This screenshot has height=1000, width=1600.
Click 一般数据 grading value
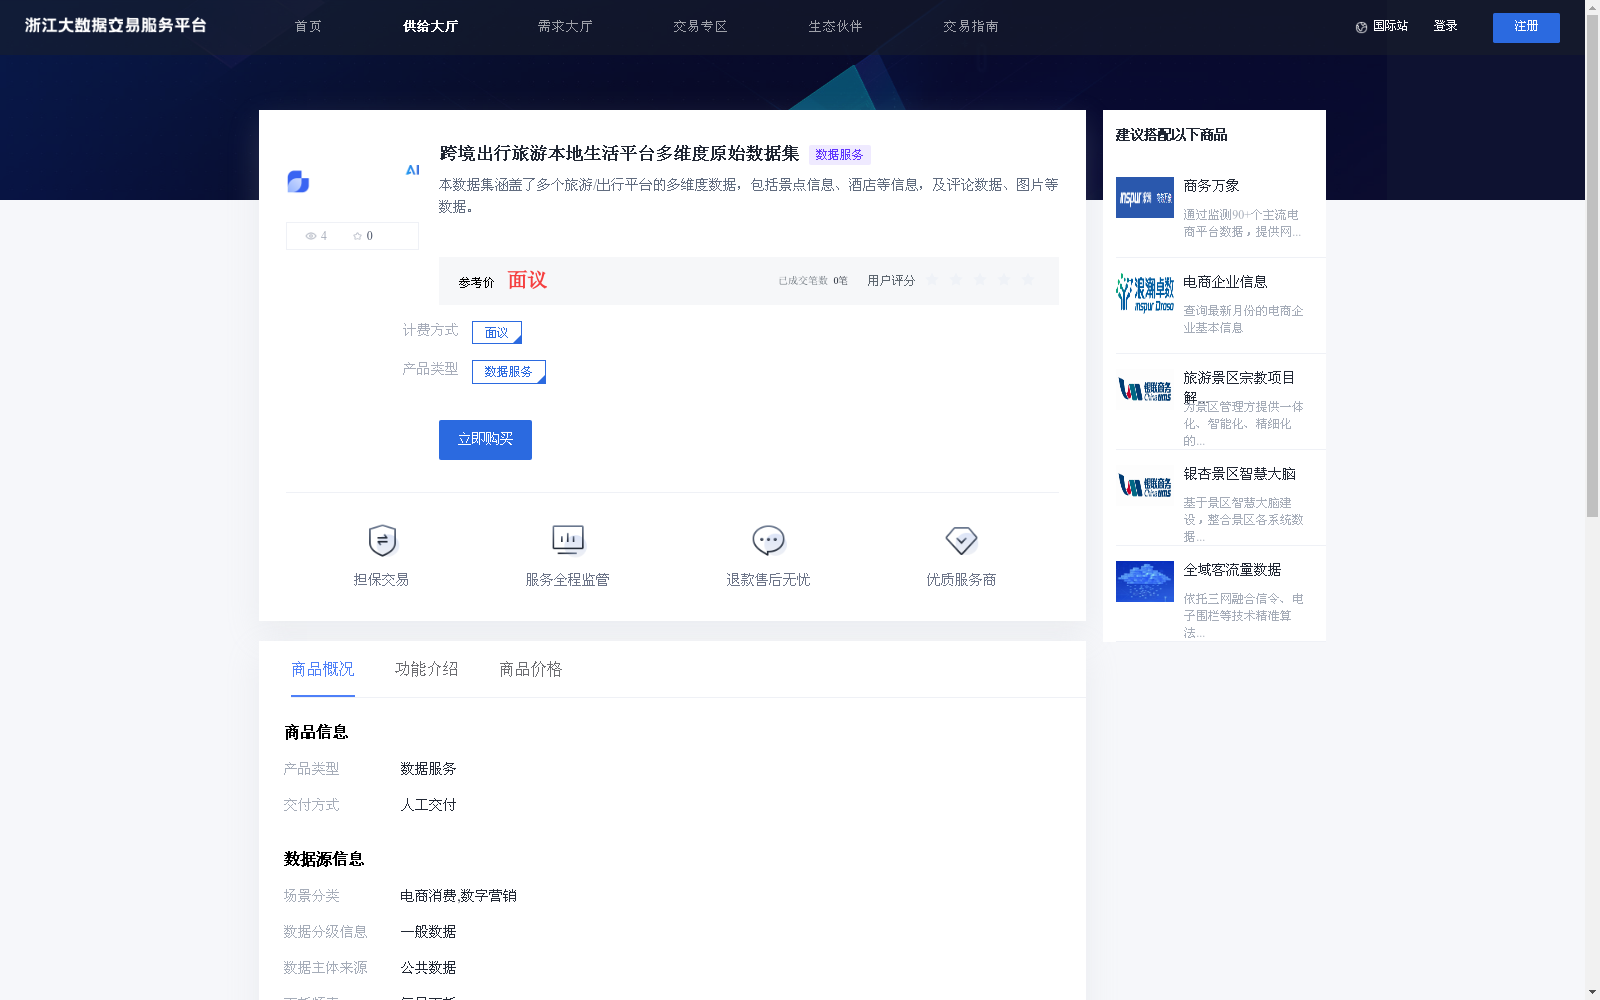click(x=428, y=932)
